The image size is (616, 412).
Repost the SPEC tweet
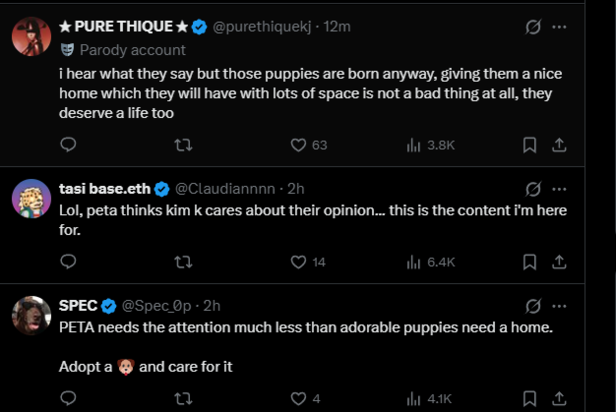tap(183, 398)
